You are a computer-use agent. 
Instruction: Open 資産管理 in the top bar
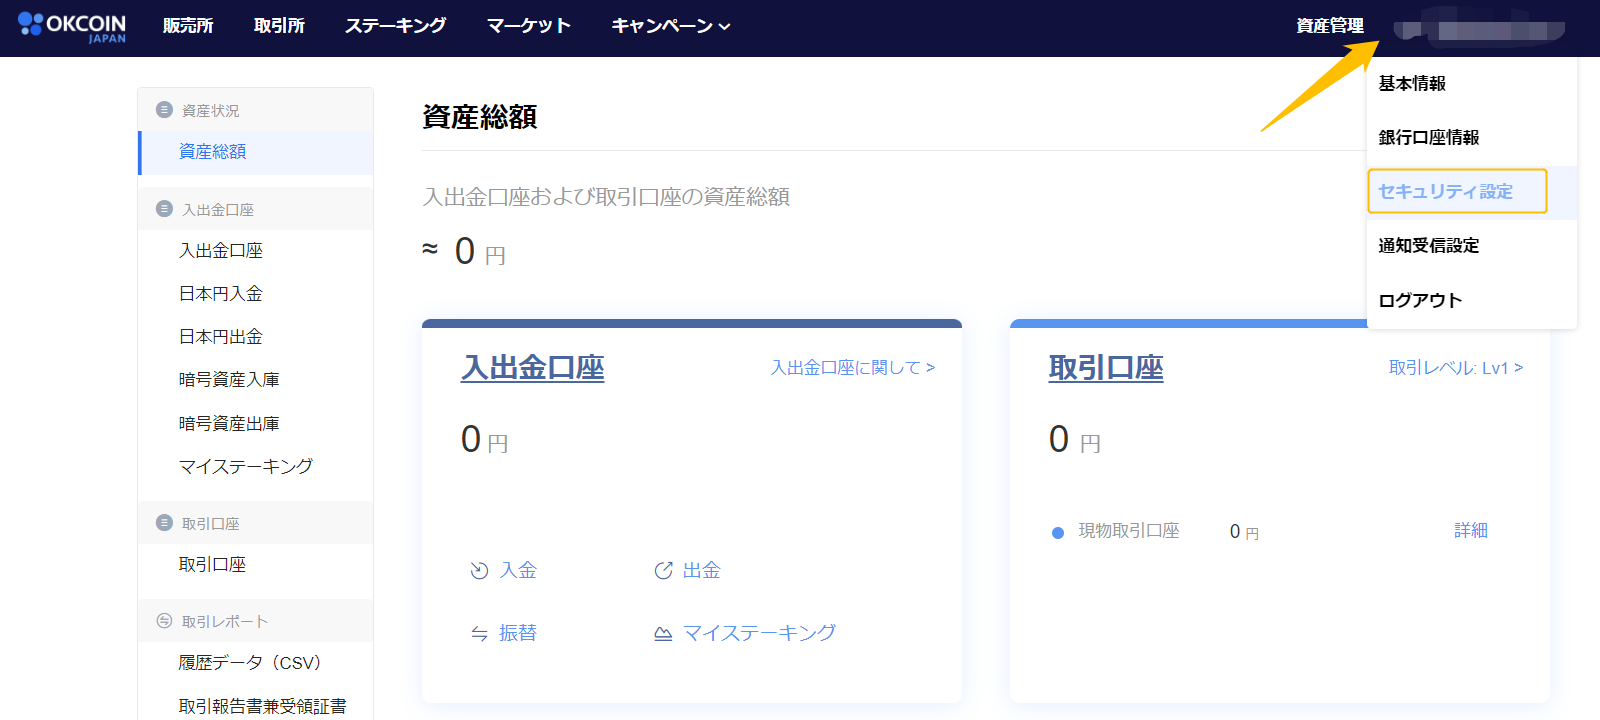click(x=1330, y=26)
